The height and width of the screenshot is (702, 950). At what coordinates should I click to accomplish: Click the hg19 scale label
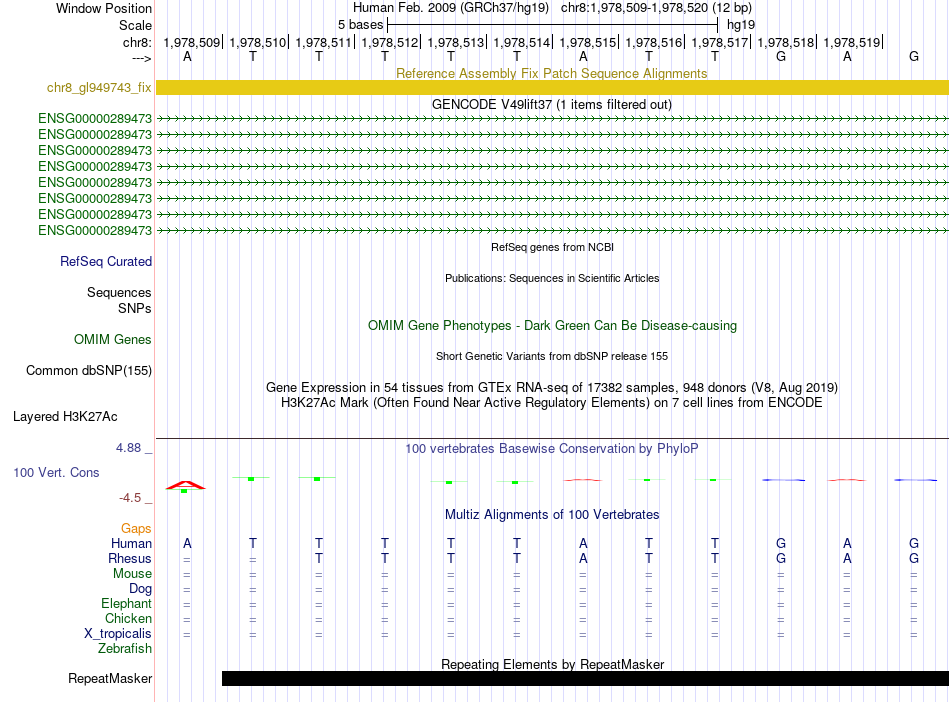pyautogui.click(x=741, y=25)
